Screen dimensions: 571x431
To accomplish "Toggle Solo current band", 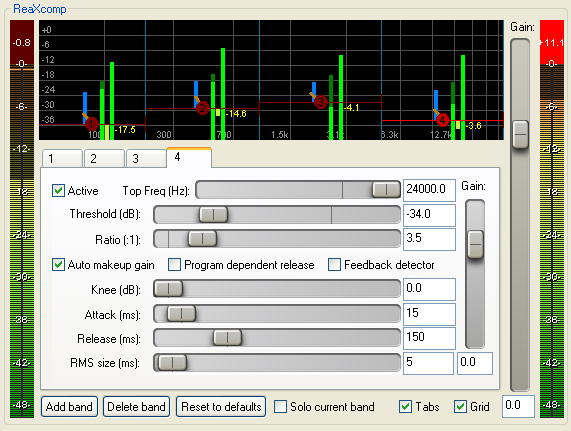I will [x=280, y=406].
